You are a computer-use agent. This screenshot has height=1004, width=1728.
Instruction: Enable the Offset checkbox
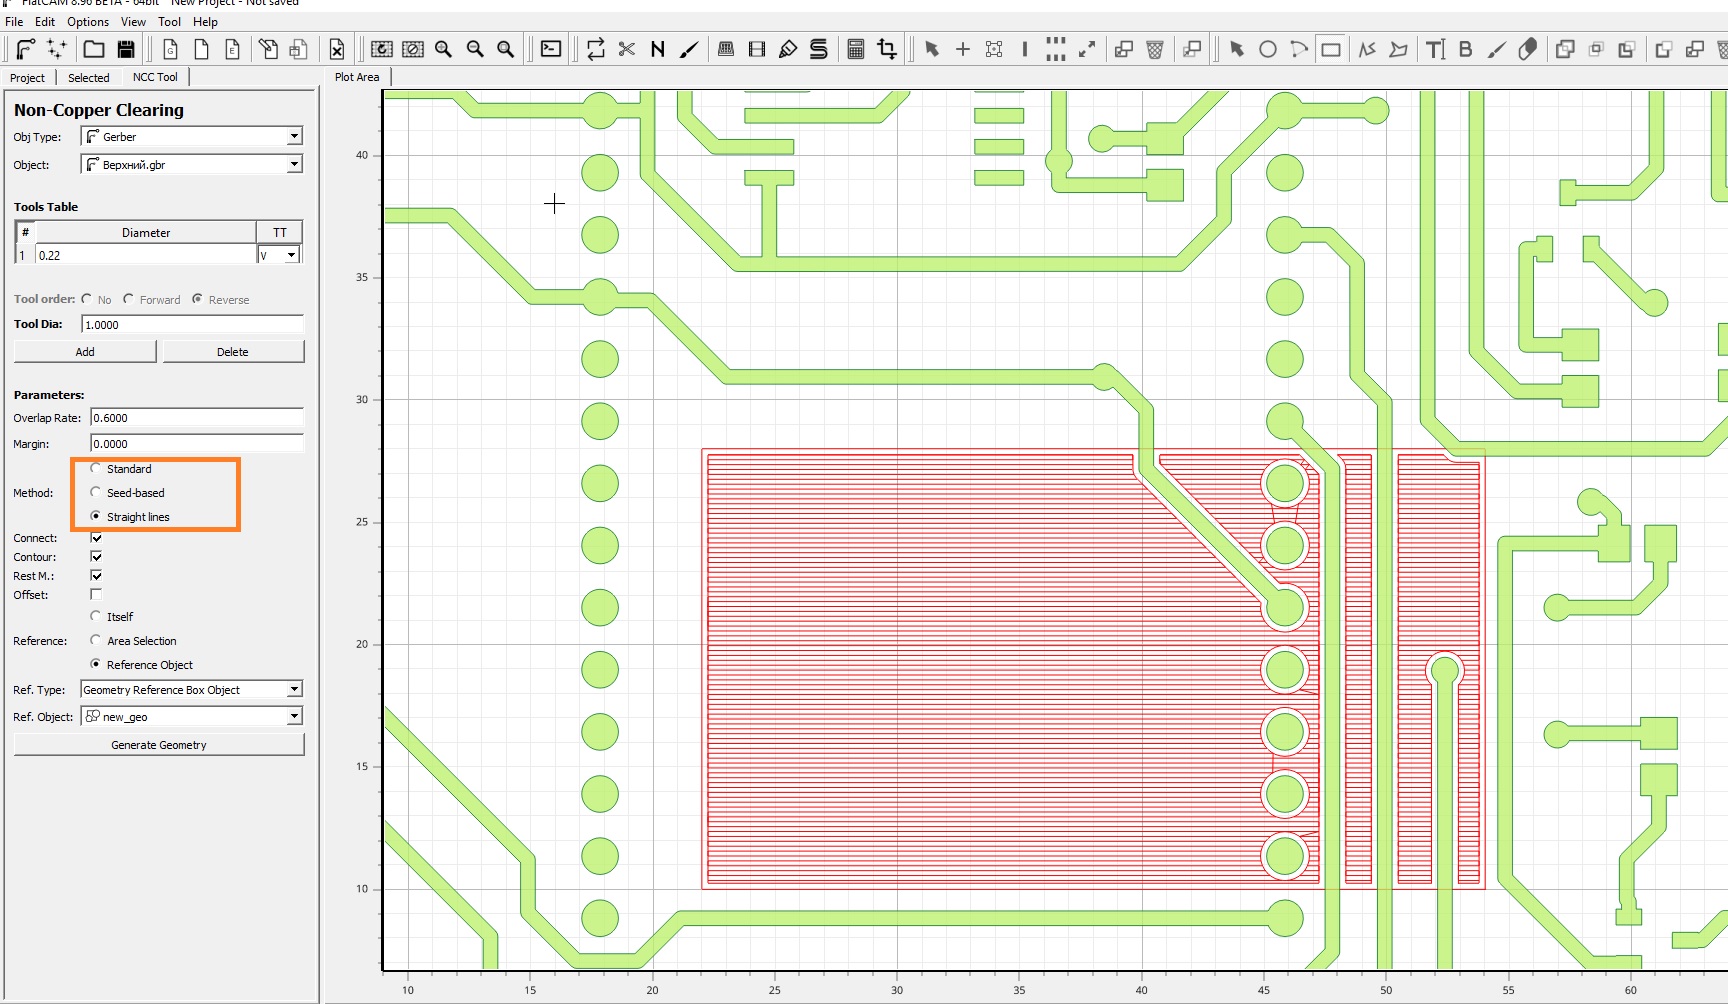(96, 594)
